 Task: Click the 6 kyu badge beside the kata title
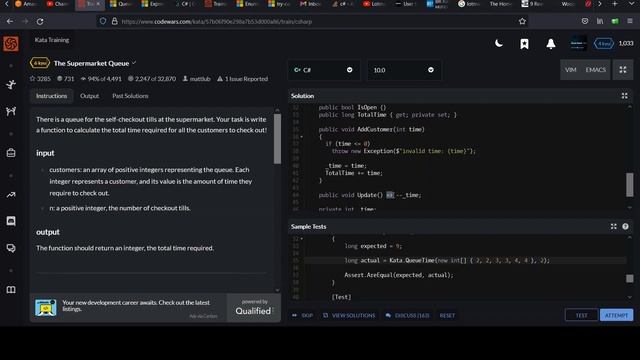(40, 63)
